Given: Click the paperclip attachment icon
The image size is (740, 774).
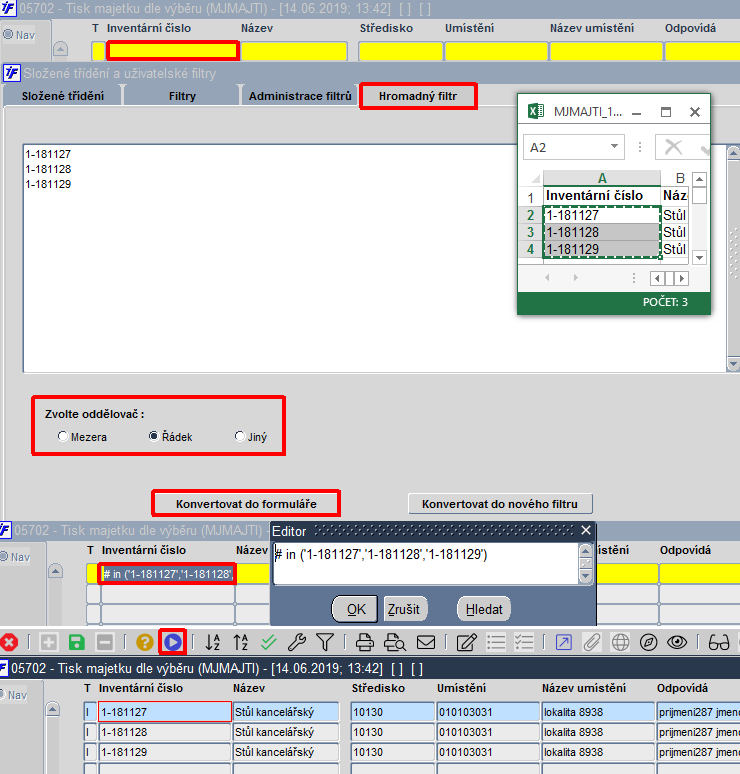Looking at the screenshot, I should (x=591, y=642).
